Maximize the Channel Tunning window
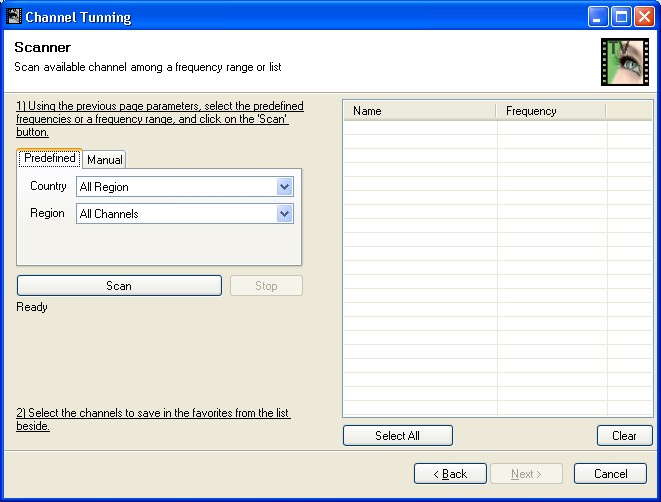 pyautogui.click(x=620, y=17)
